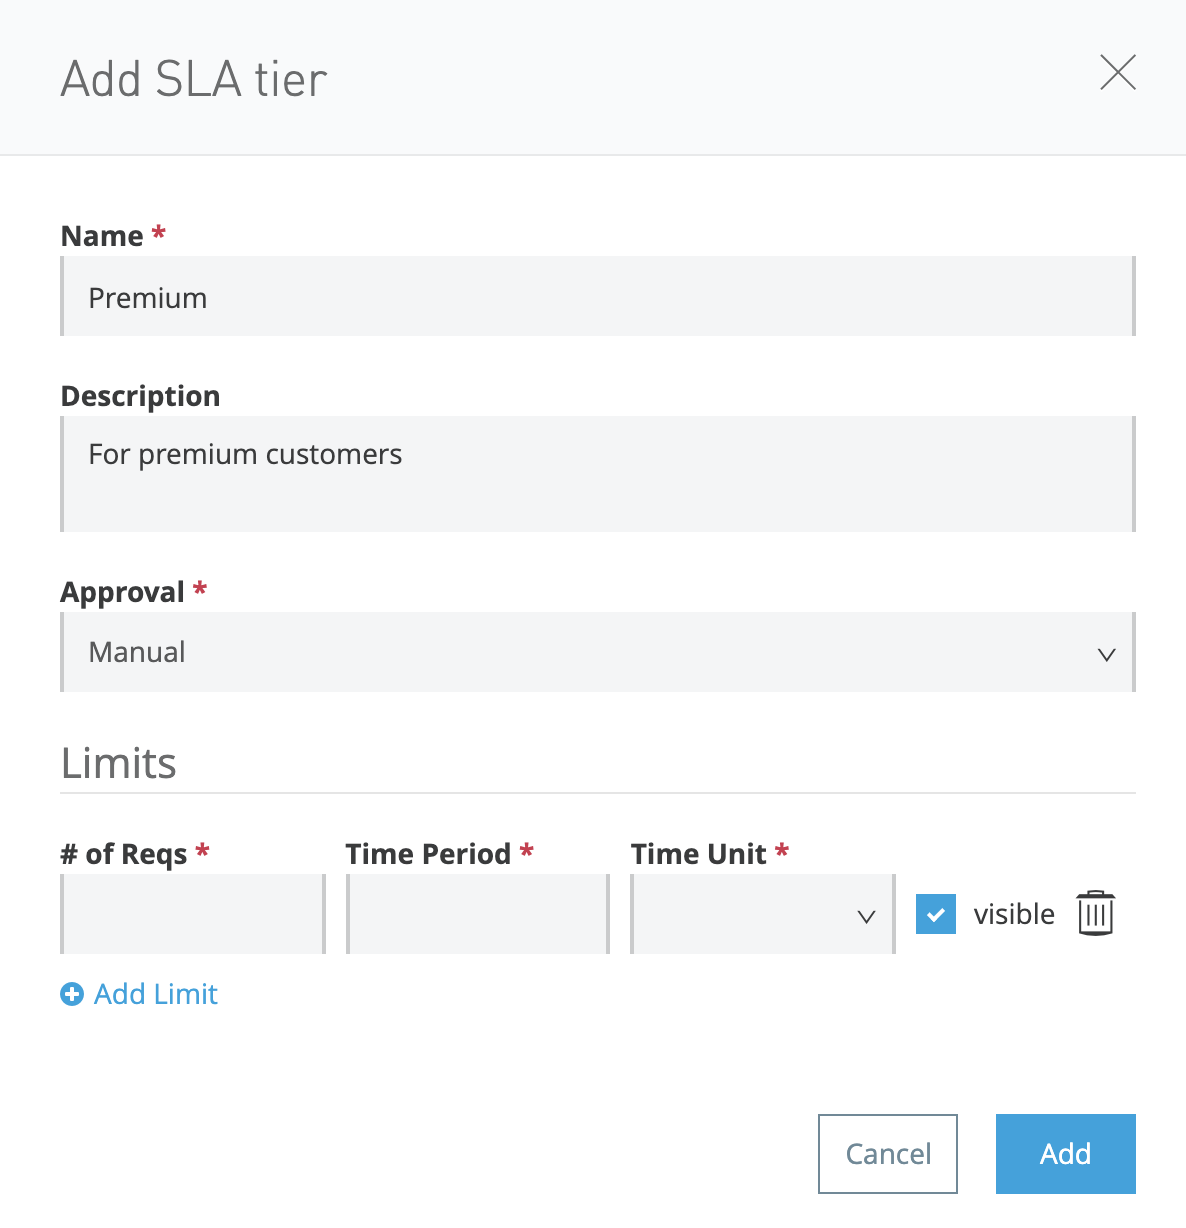
Task: Click the required asterisk next to Name
Action: pyautogui.click(x=159, y=233)
